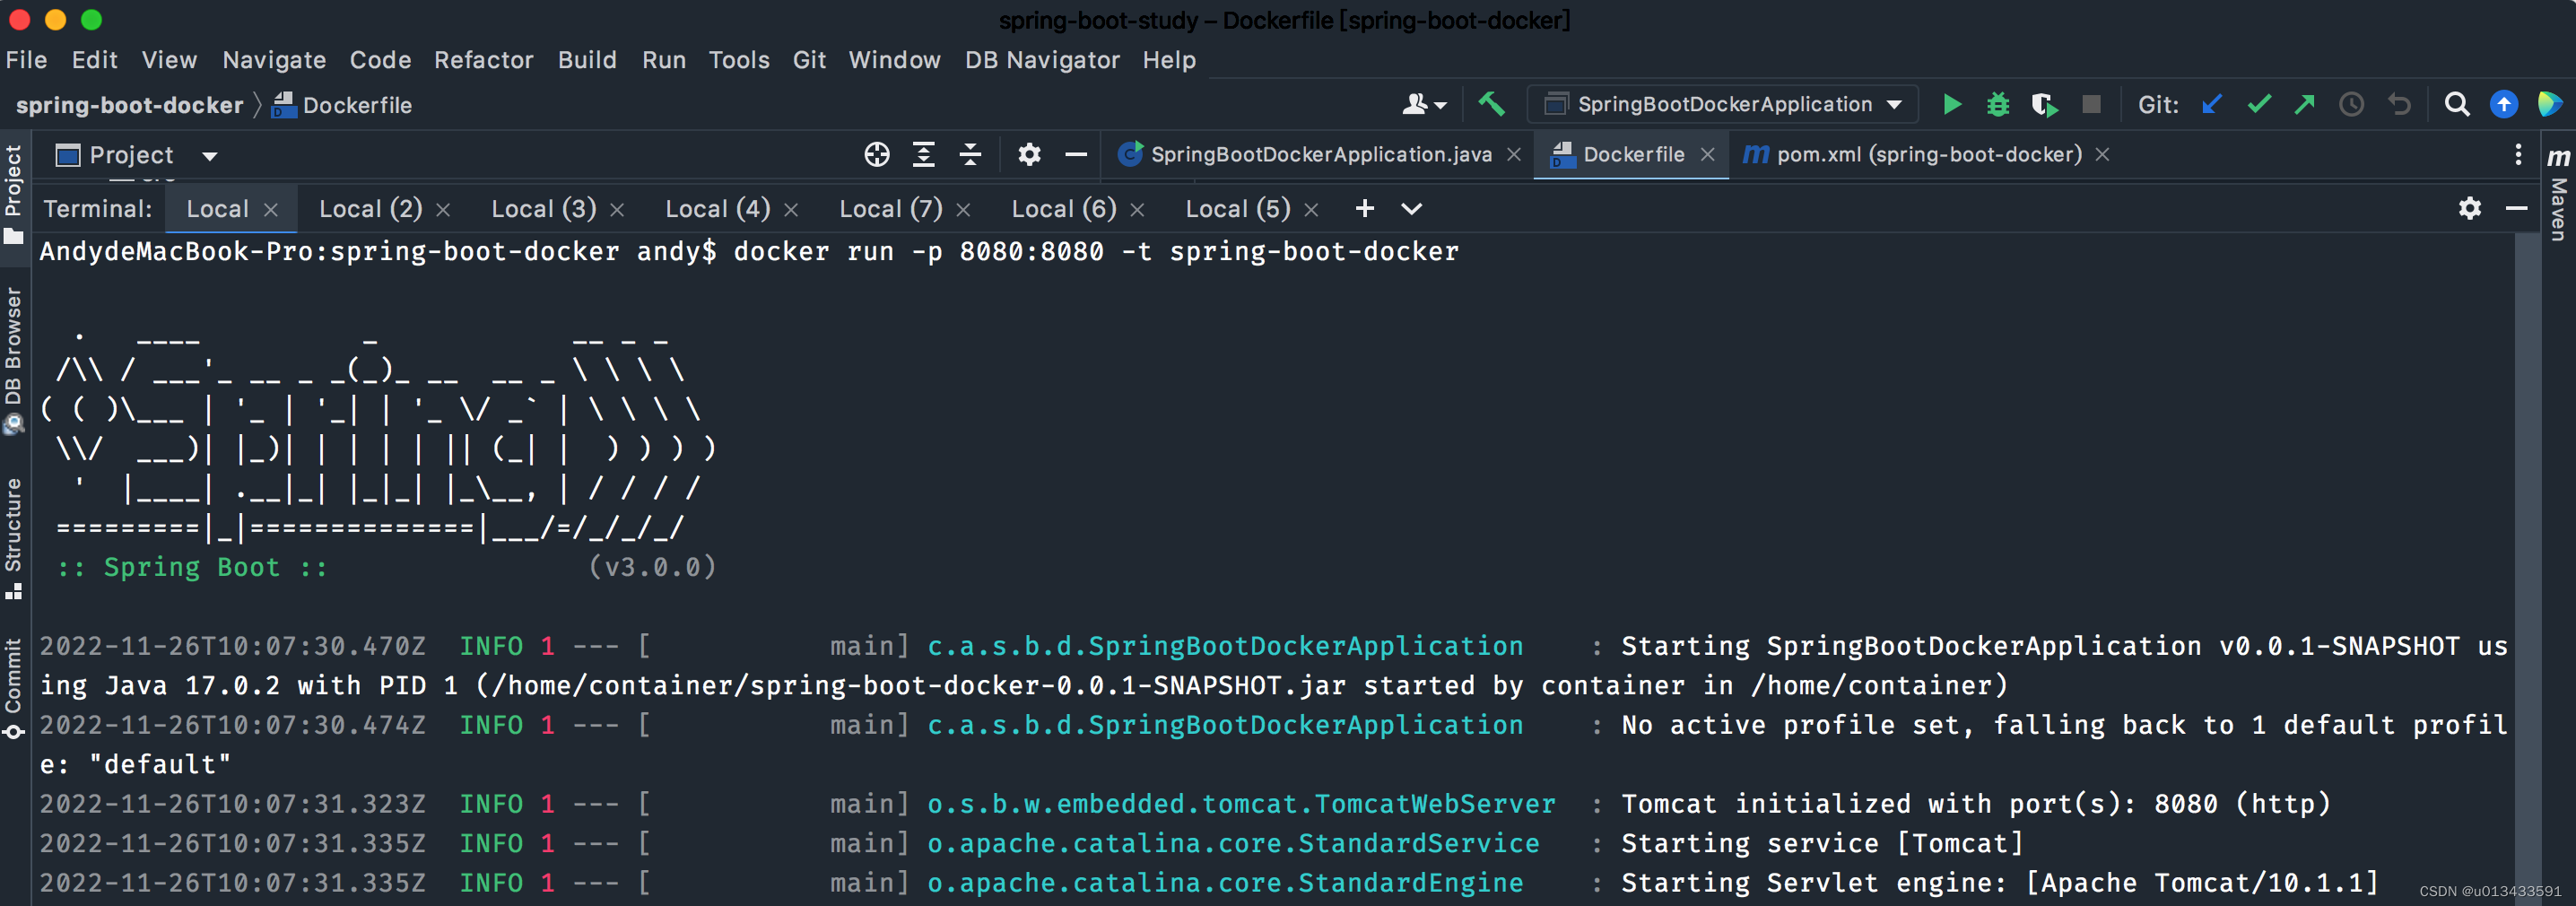2576x906 pixels.
Task: Open the Git menu
Action: tap(809, 60)
